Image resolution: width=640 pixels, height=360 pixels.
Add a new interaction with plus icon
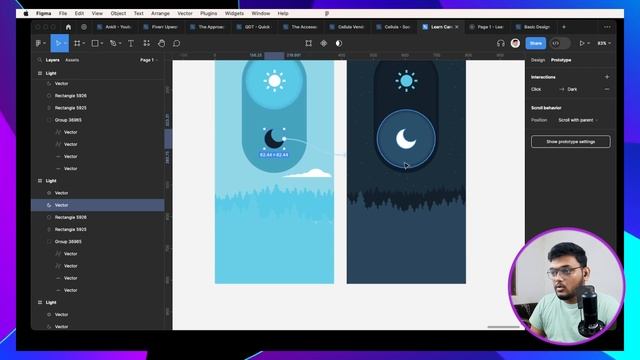coord(607,77)
